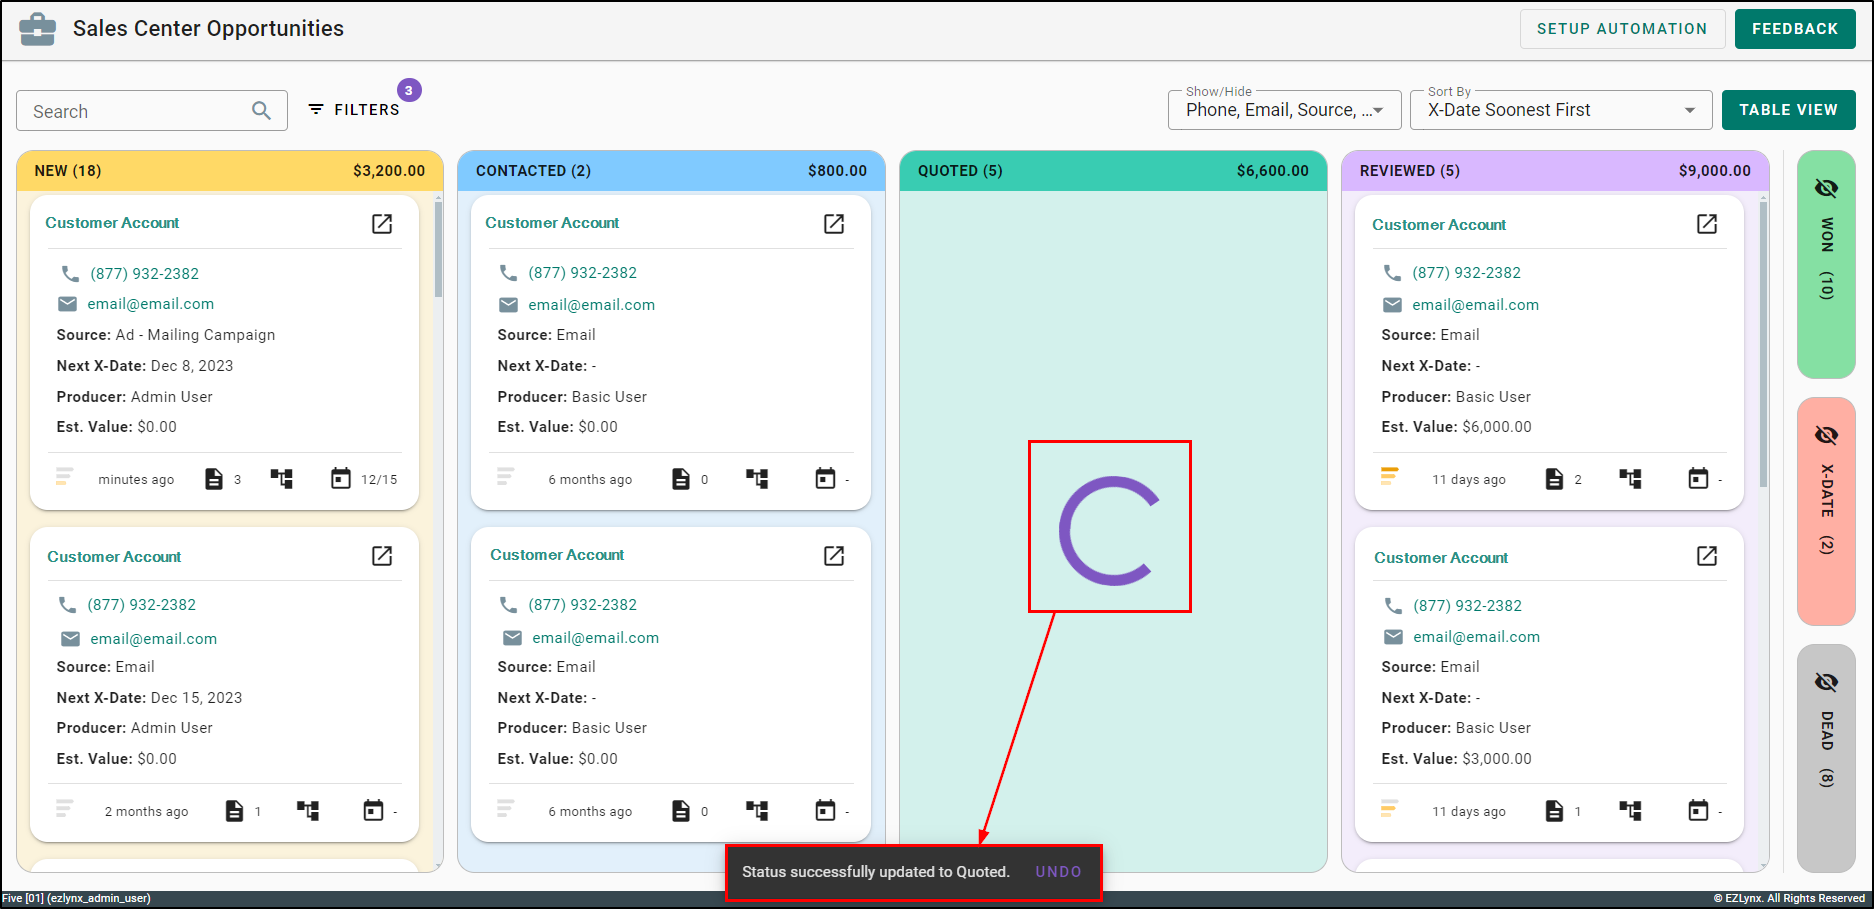Image resolution: width=1874 pixels, height=909 pixels.
Task: Toggle visibility eye on WON column
Action: click(x=1826, y=188)
